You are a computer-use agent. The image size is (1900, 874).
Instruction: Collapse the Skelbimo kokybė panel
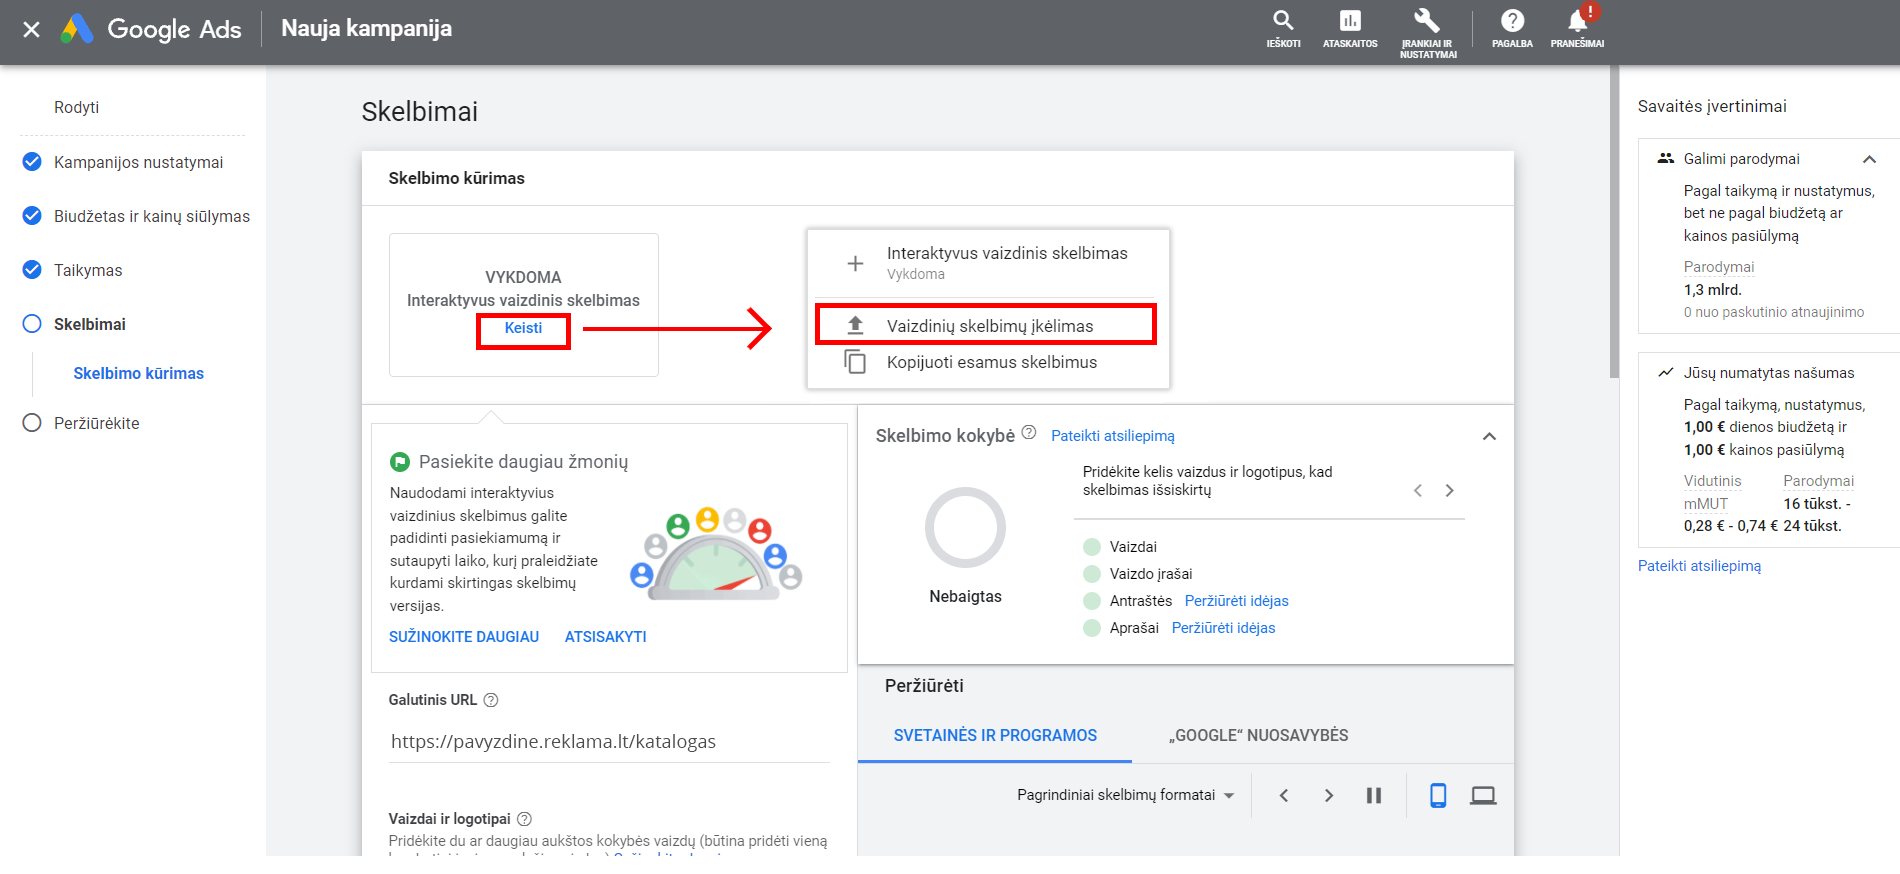tap(1489, 436)
